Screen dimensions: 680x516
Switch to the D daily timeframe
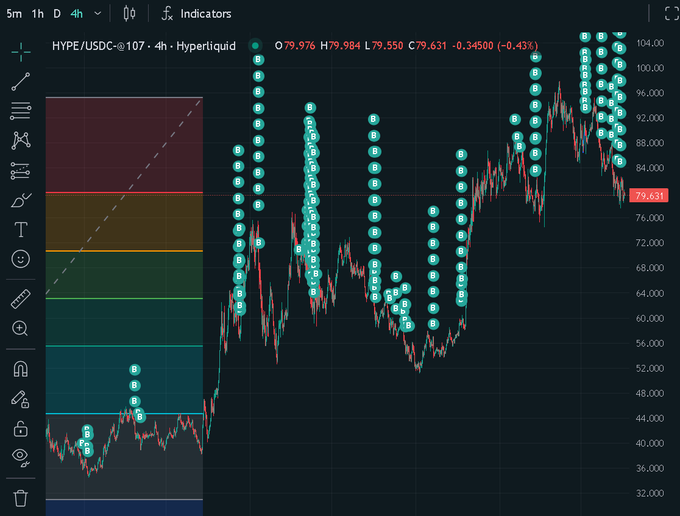coord(57,14)
